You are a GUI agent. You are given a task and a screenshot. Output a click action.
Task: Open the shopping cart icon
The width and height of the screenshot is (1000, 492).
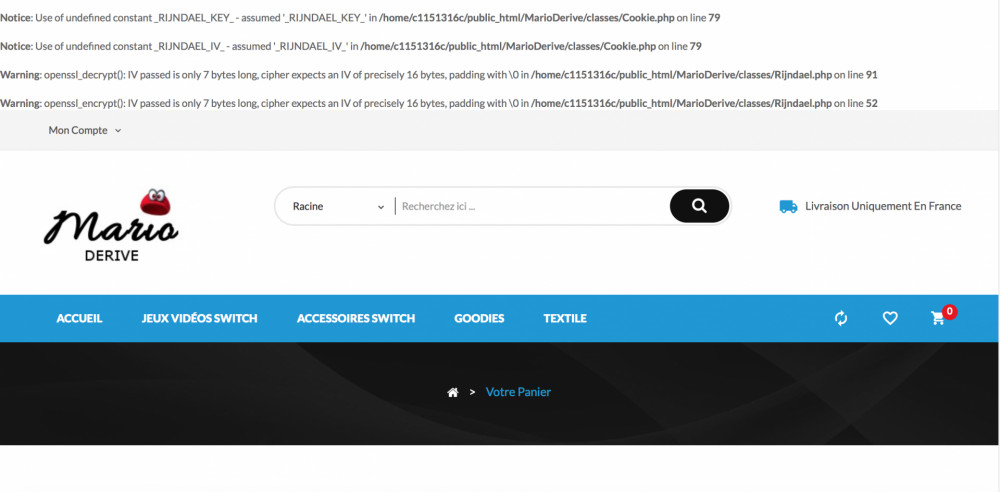tap(938, 318)
